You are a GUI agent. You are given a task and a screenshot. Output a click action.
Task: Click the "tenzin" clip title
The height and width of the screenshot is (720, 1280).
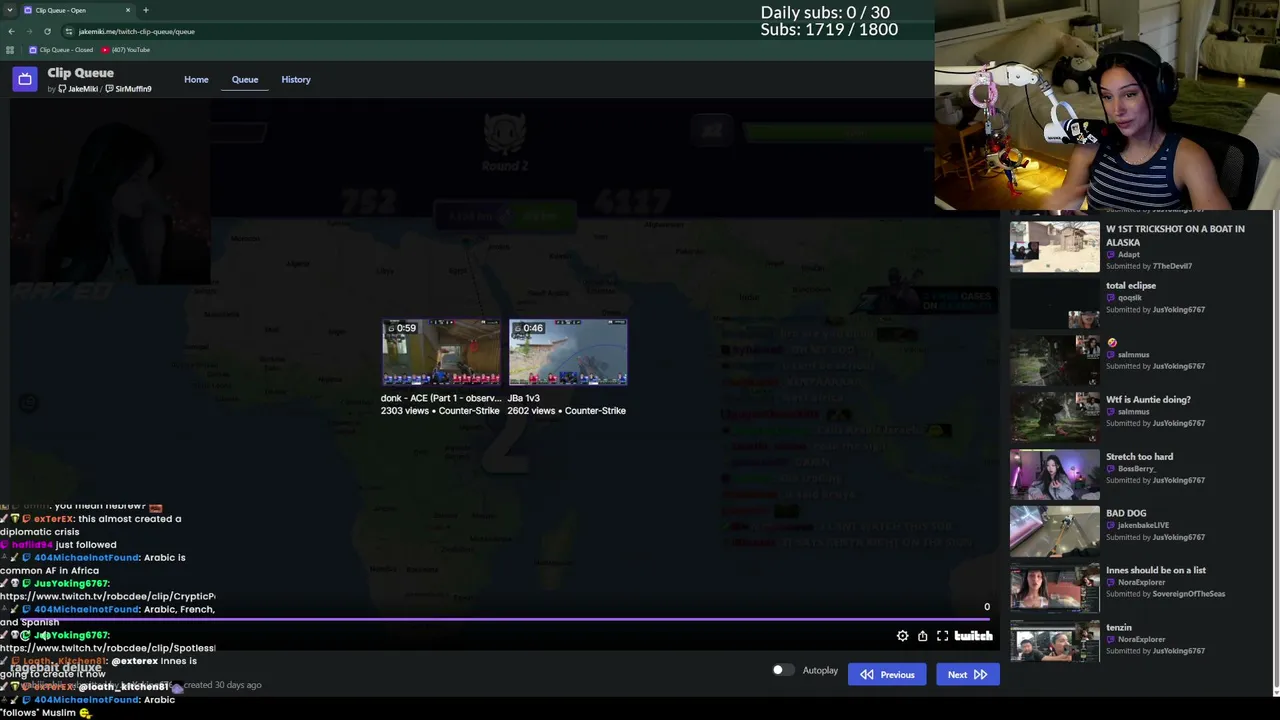[1119, 628]
